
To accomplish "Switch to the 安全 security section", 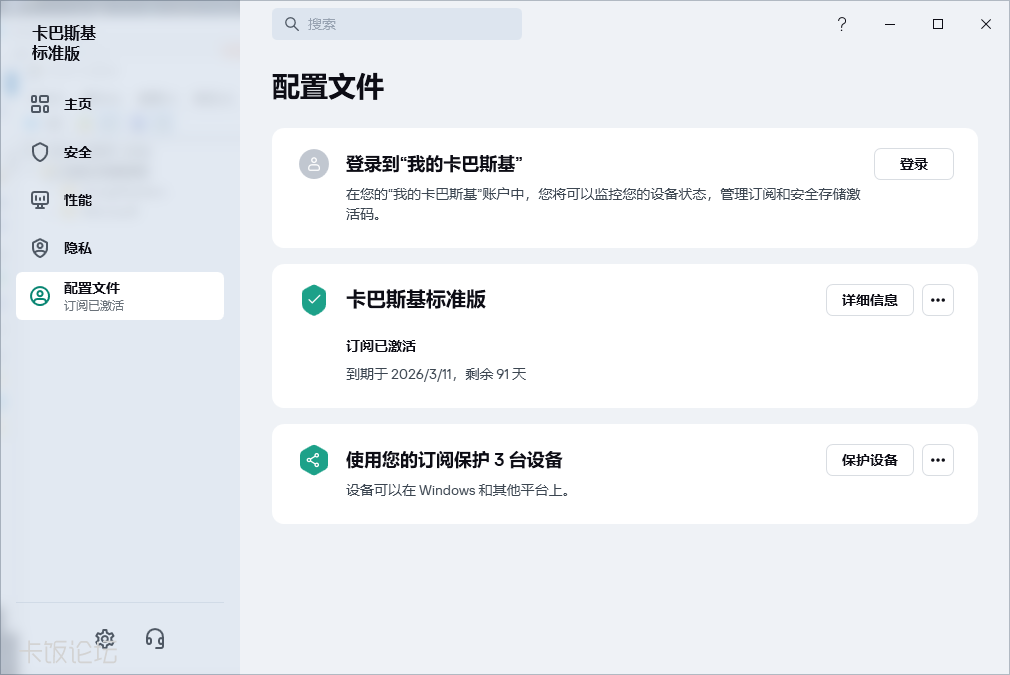I will tap(78, 152).
